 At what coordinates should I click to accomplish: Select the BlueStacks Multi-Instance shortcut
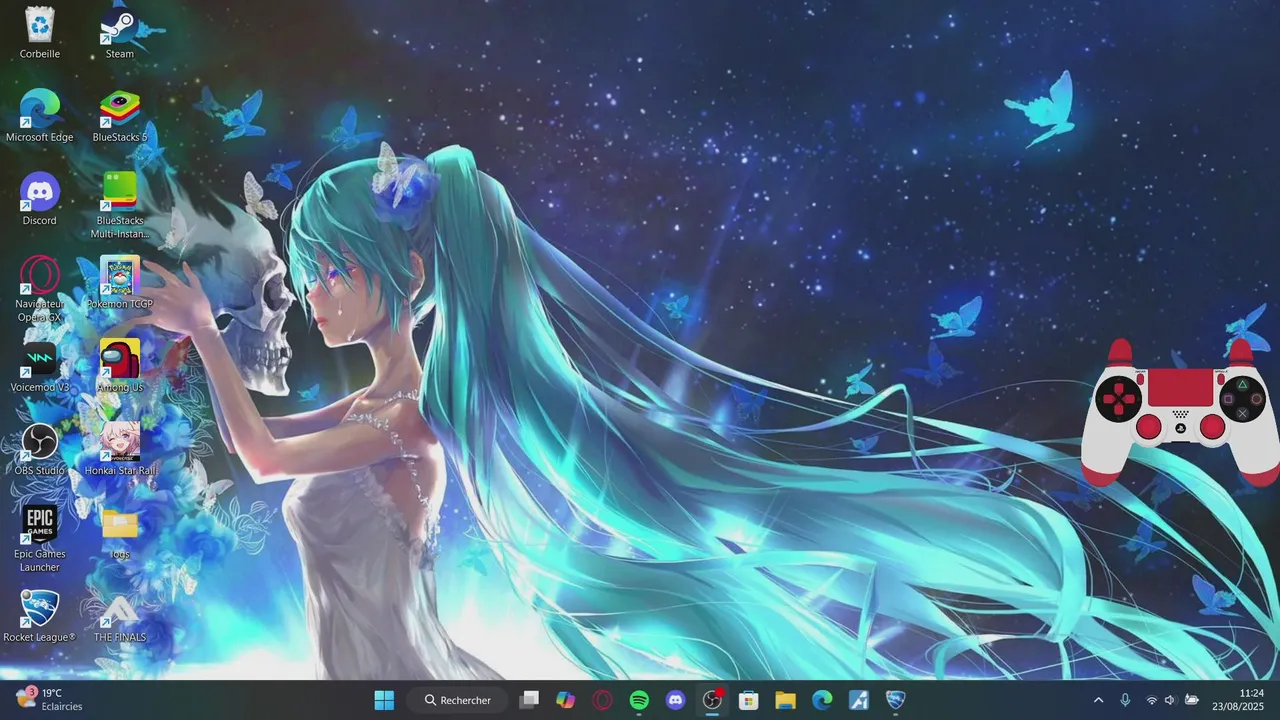(x=120, y=206)
